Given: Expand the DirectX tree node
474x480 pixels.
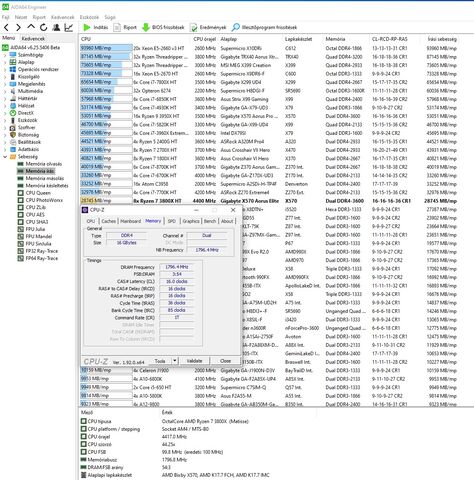Looking at the screenshot, I should pos(5,113).
